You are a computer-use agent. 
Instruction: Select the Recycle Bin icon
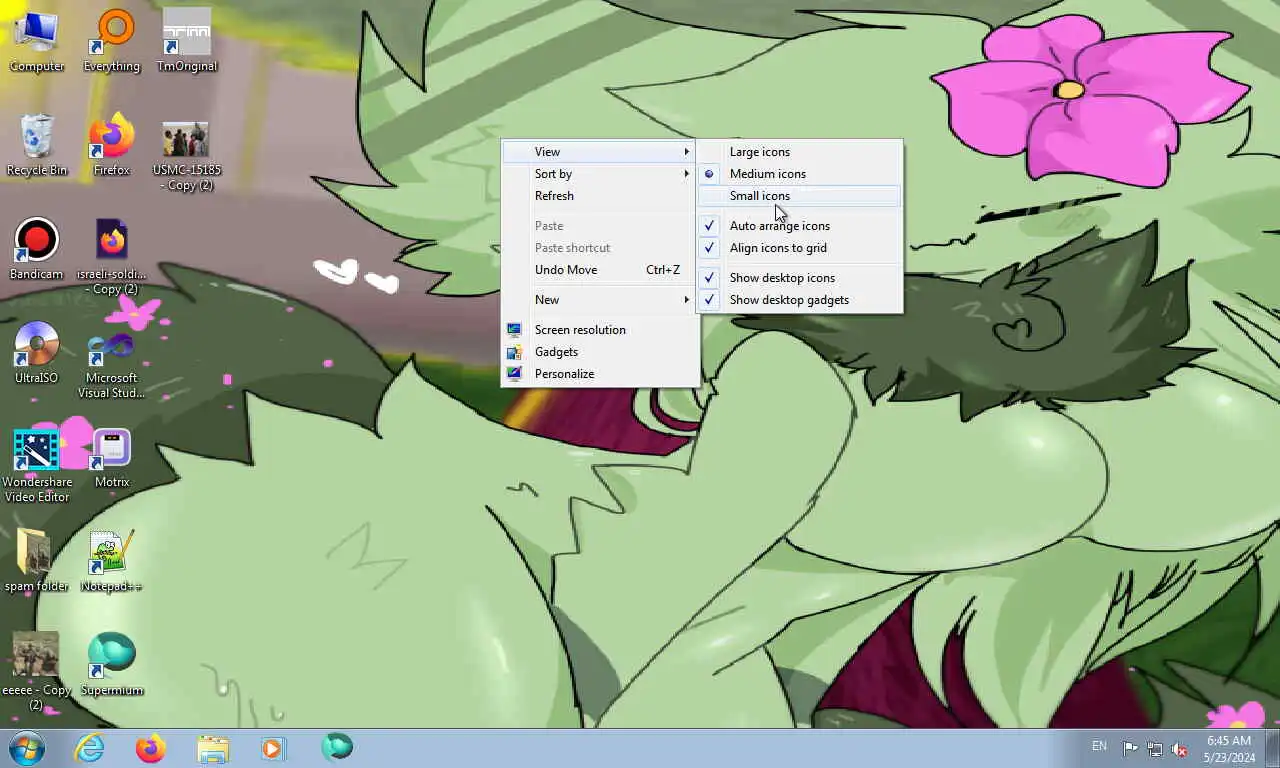(37, 144)
